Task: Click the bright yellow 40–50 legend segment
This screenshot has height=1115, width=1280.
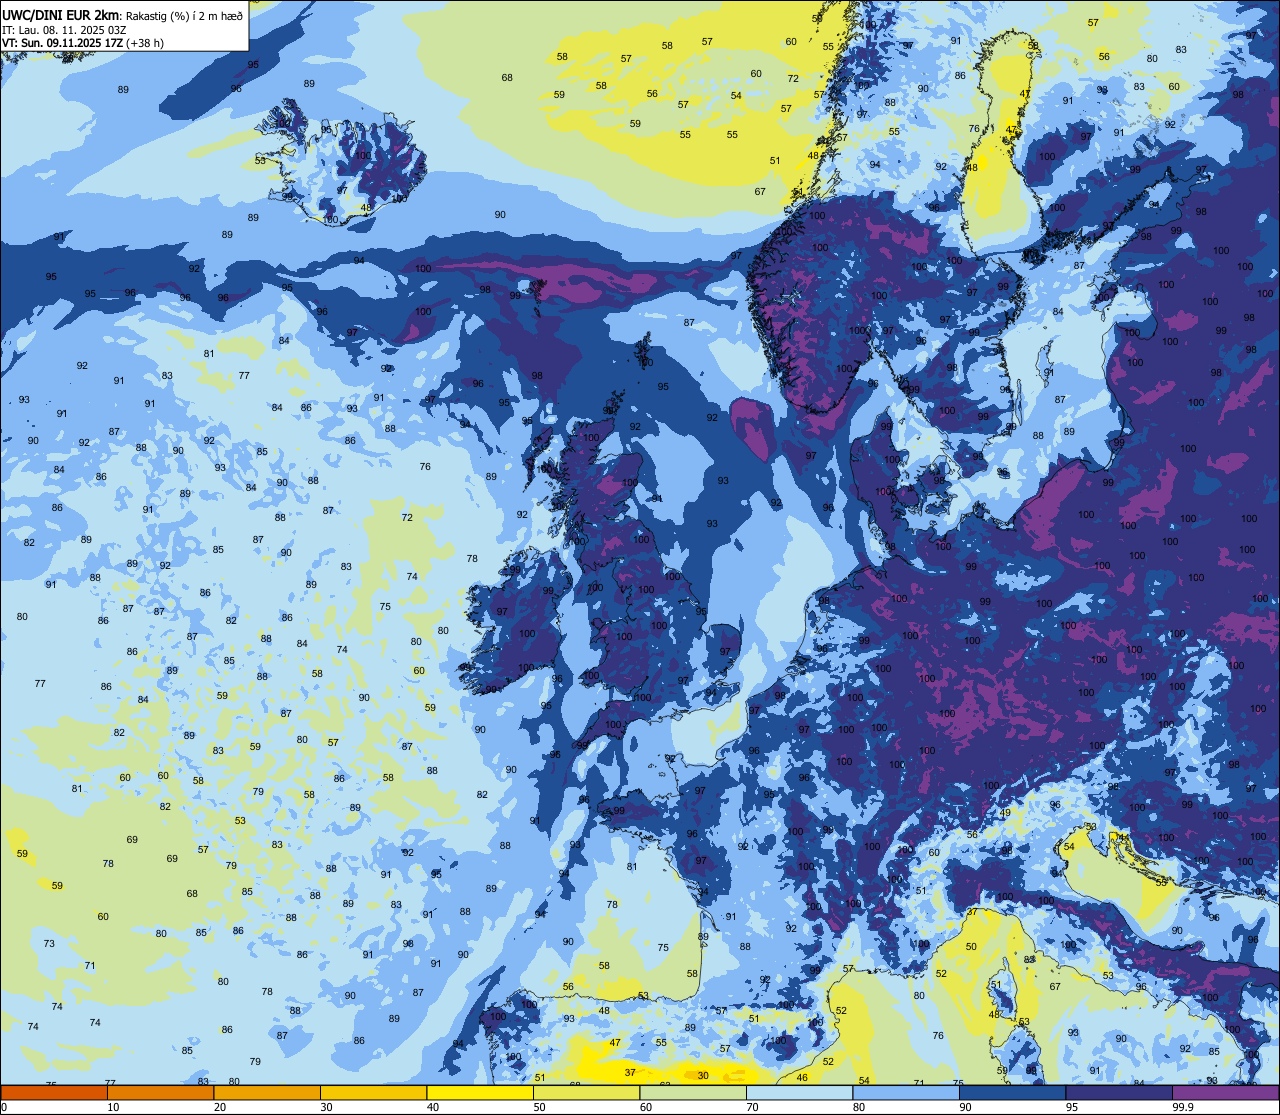Action: coord(480,1092)
